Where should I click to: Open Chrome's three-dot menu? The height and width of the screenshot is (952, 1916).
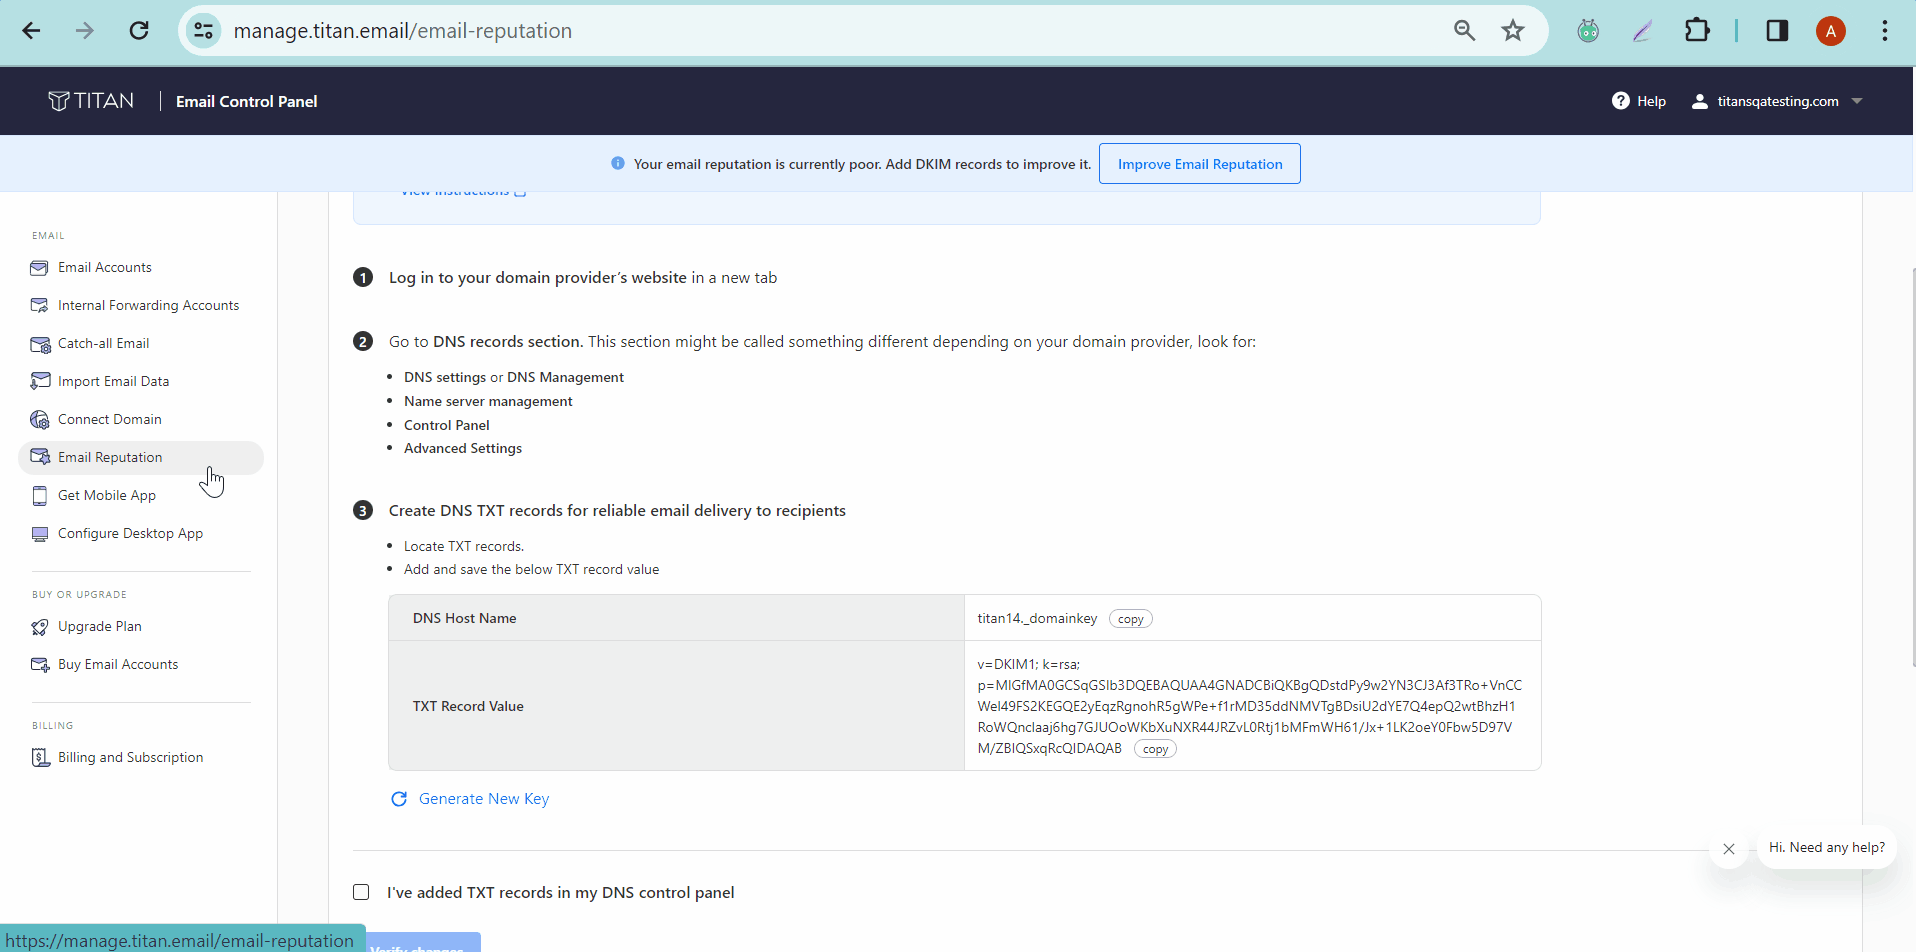pyautogui.click(x=1884, y=30)
